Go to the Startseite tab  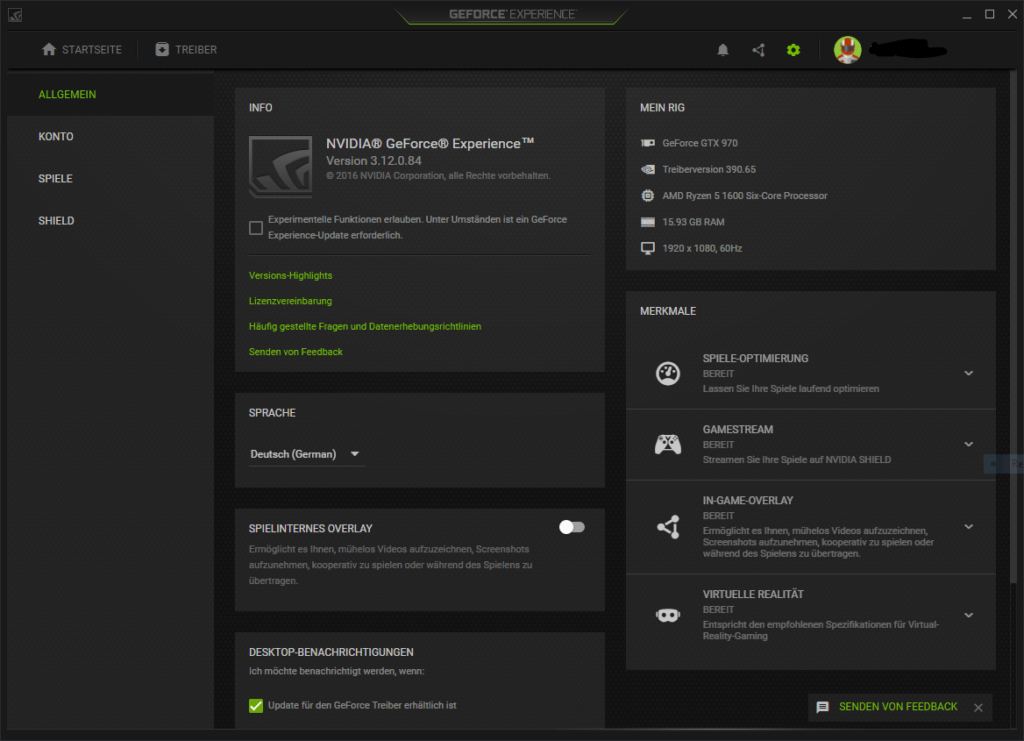82,50
